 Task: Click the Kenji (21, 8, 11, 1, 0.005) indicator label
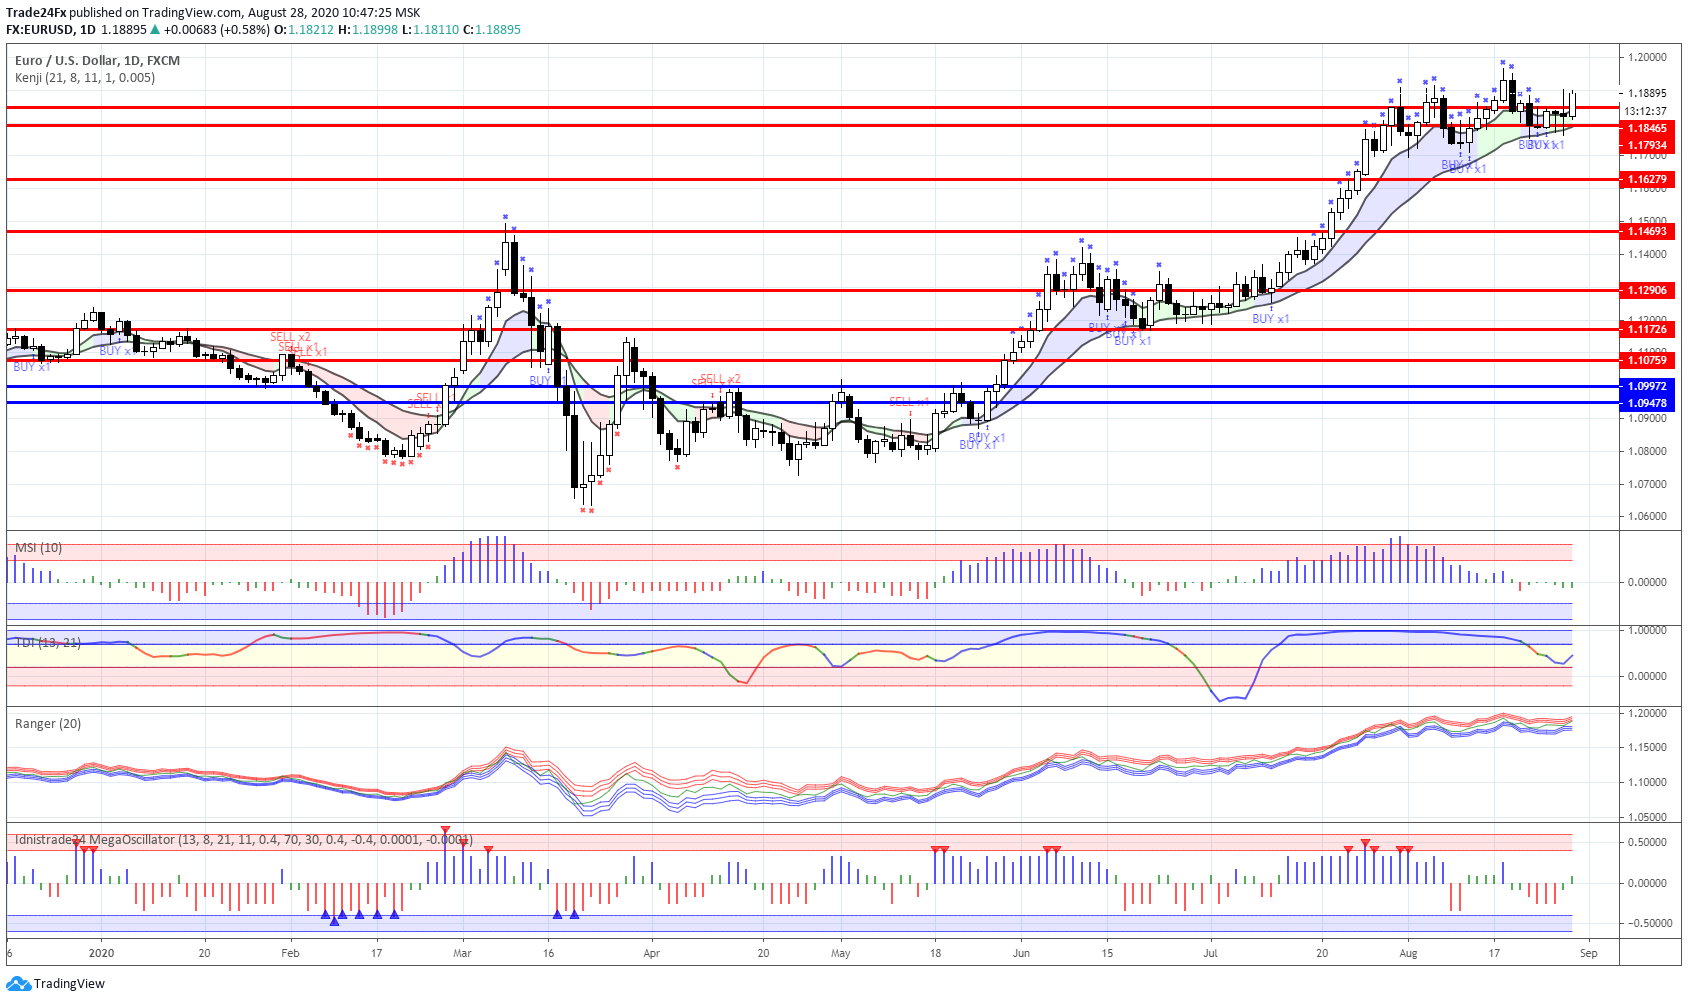tap(85, 77)
